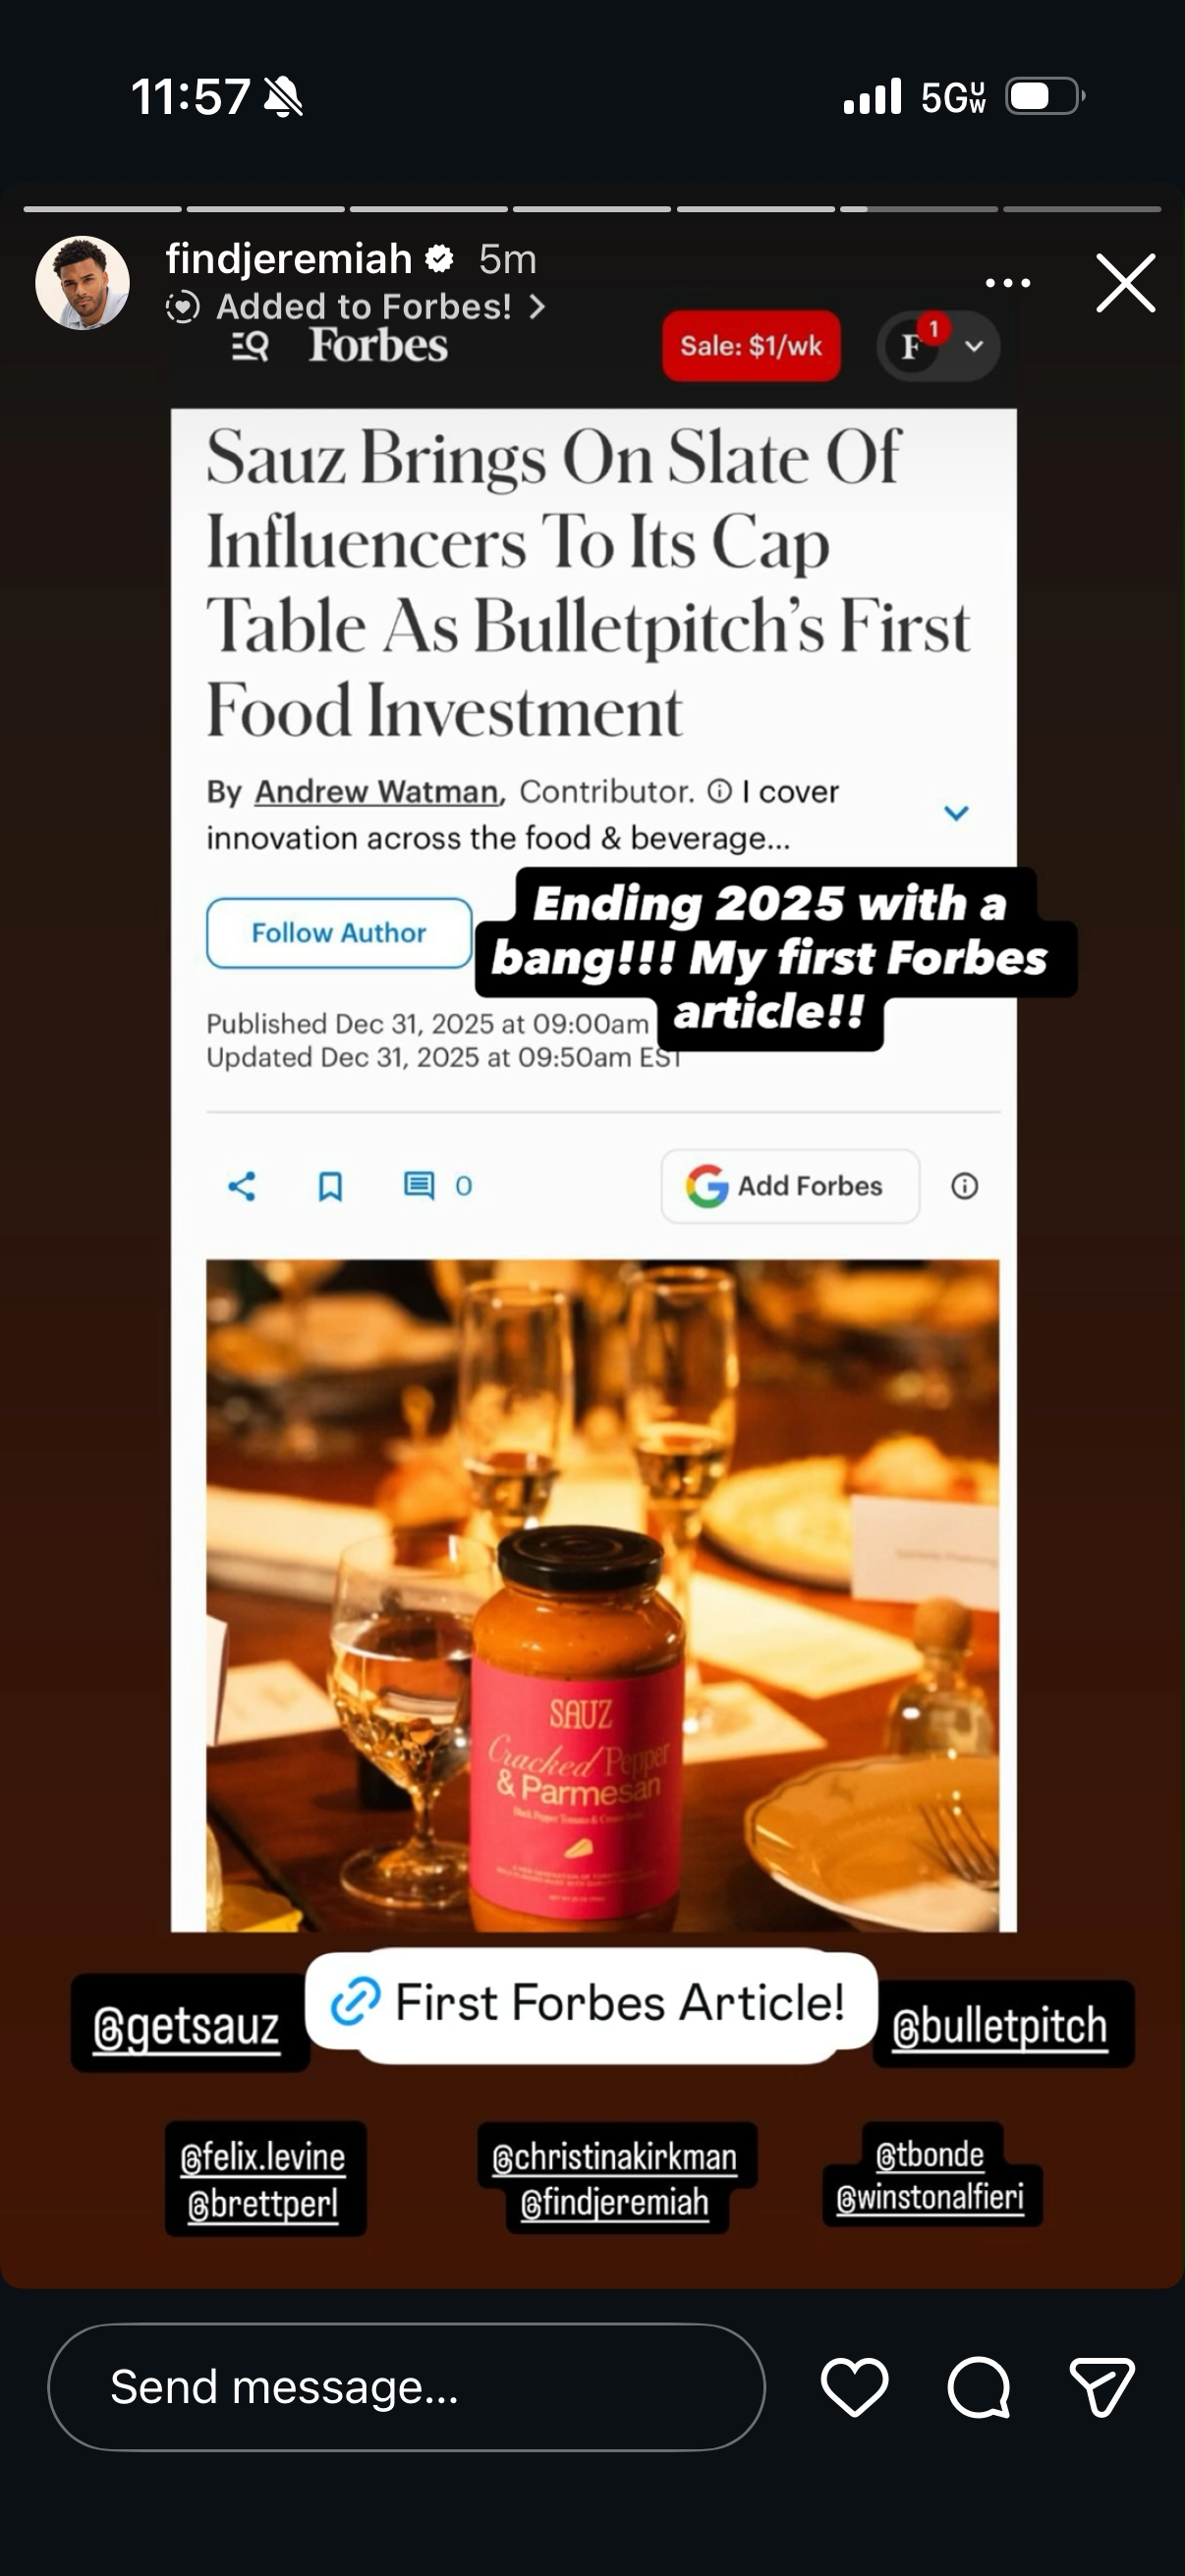Close the story with the X
Screen dimensions: 1185x2576
1126,283
